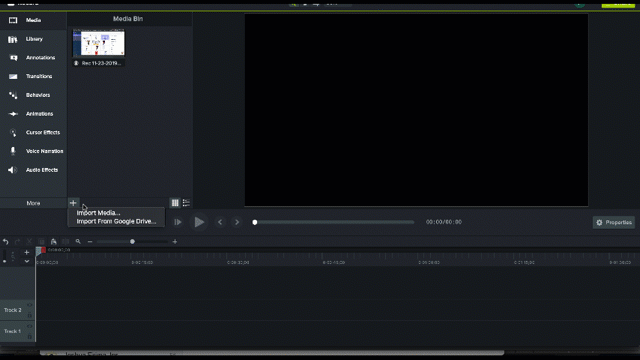Toggle the Track 2 visibility eye
The image size is (640, 360).
click(x=29, y=305)
